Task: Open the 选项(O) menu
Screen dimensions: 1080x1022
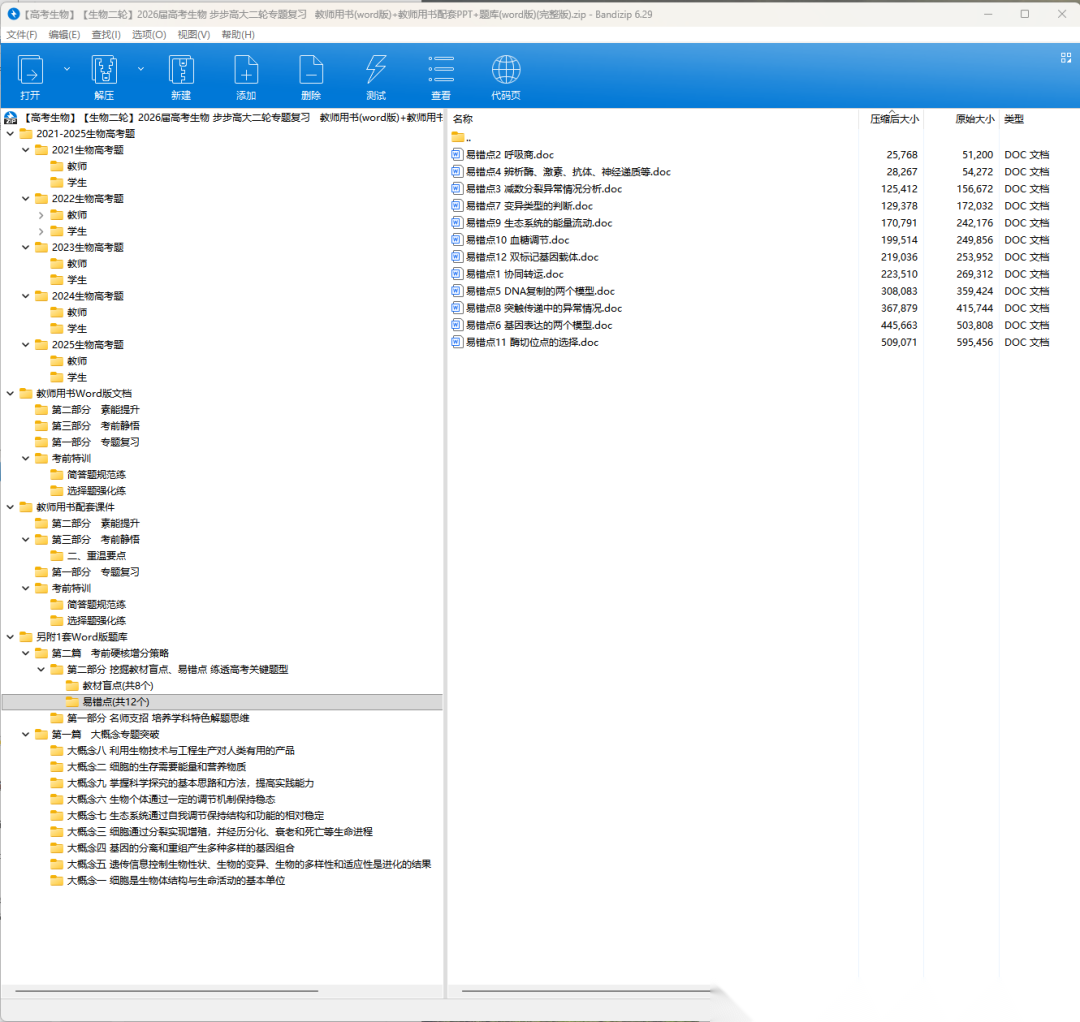Action: coord(149,34)
